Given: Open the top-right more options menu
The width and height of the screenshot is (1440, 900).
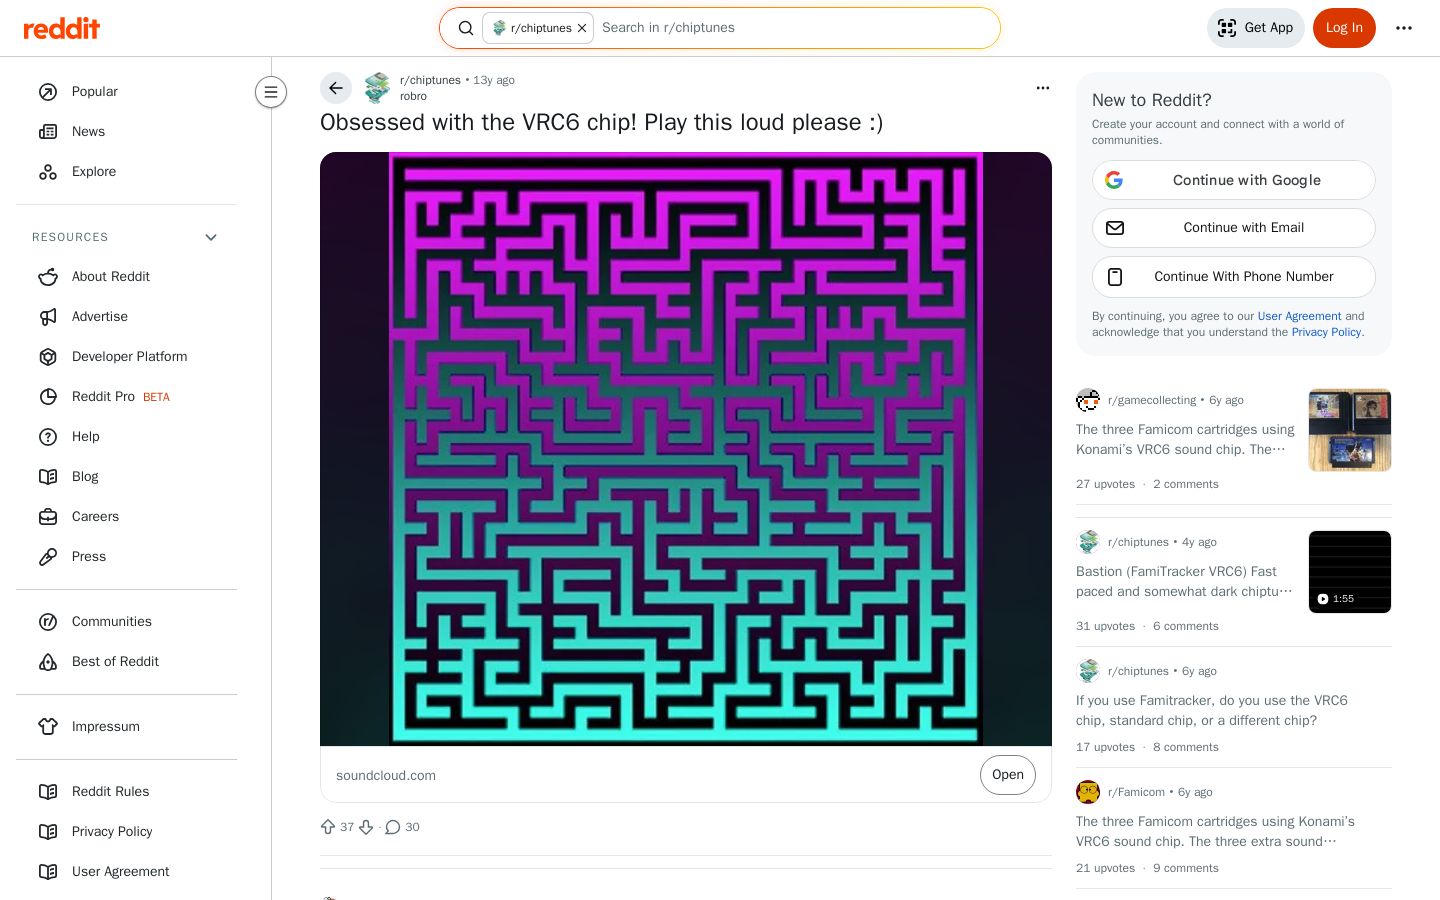Looking at the screenshot, I should 1404,28.
